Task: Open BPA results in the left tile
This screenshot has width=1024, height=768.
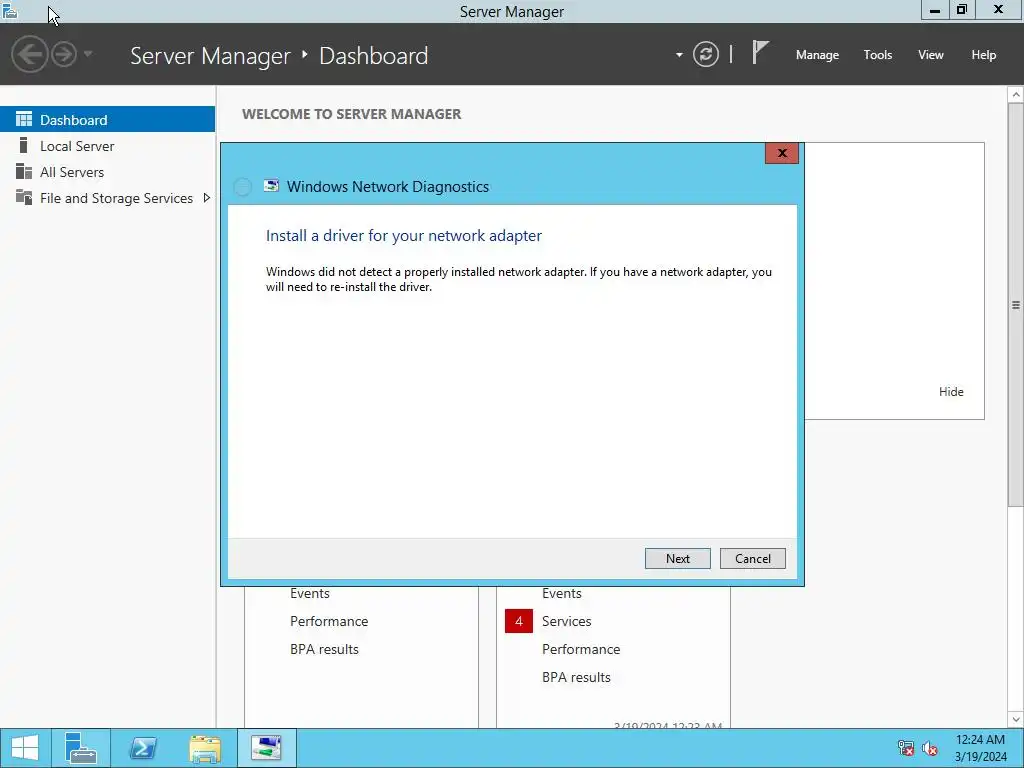Action: [x=324, y=649]
